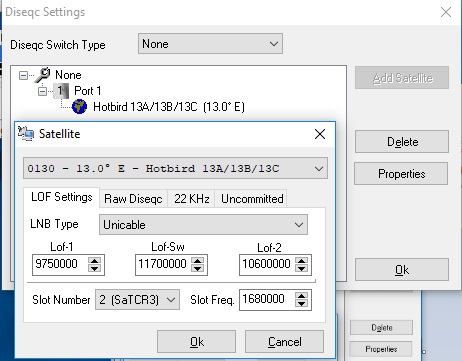Screen dimensions: 462x361
Task: Collapse the Port 1 tree node
Action: (x=42, y=91)
